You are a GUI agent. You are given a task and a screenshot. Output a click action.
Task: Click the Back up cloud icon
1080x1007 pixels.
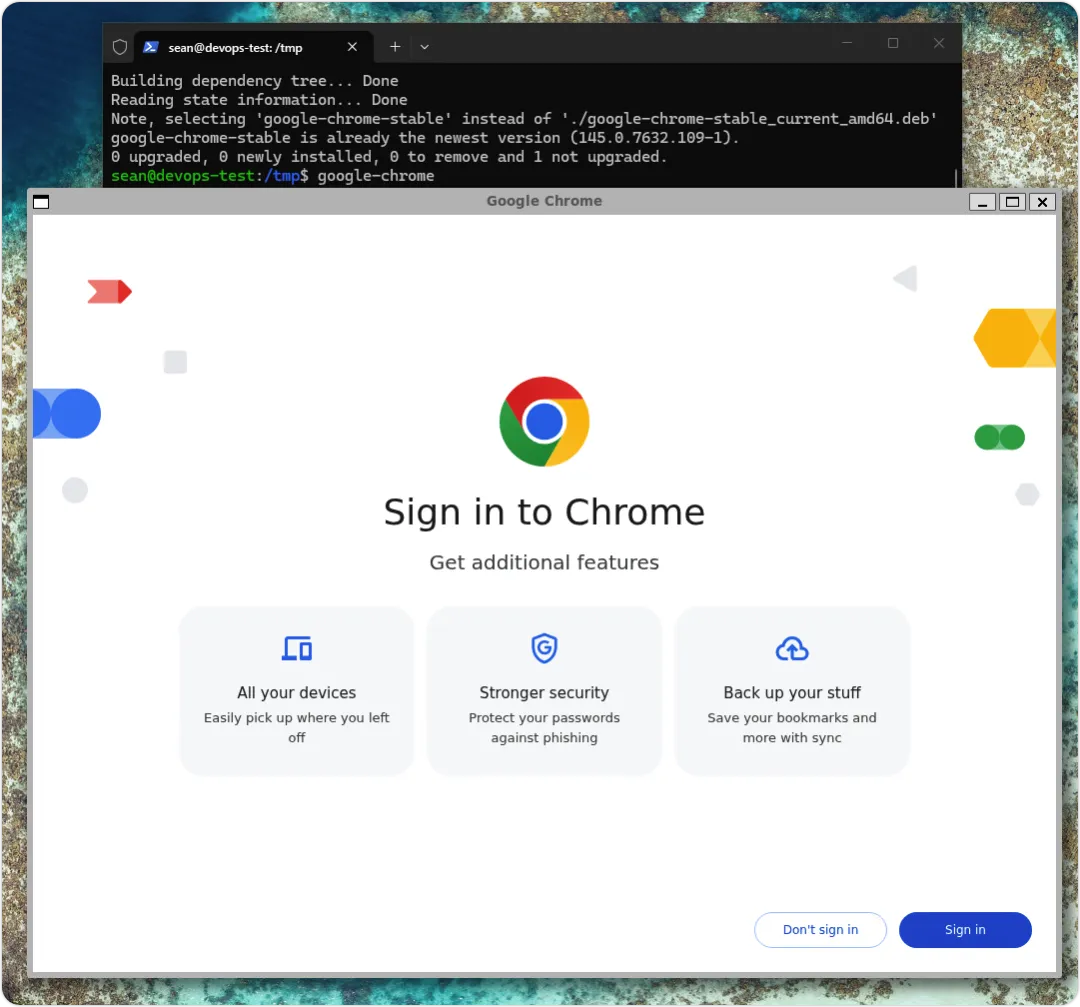(x=791, y=649)
